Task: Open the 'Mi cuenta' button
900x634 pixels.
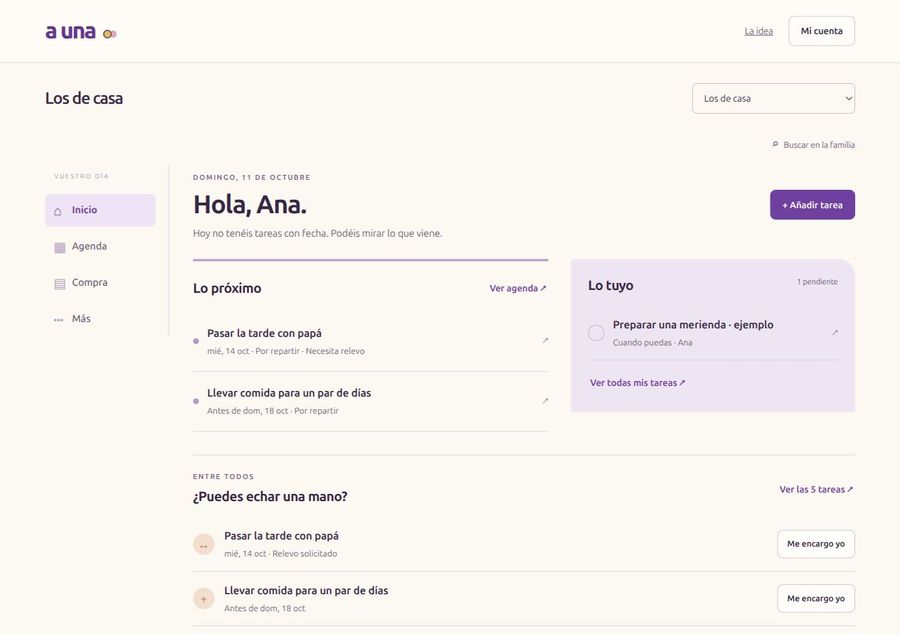Action: [821, 31]
